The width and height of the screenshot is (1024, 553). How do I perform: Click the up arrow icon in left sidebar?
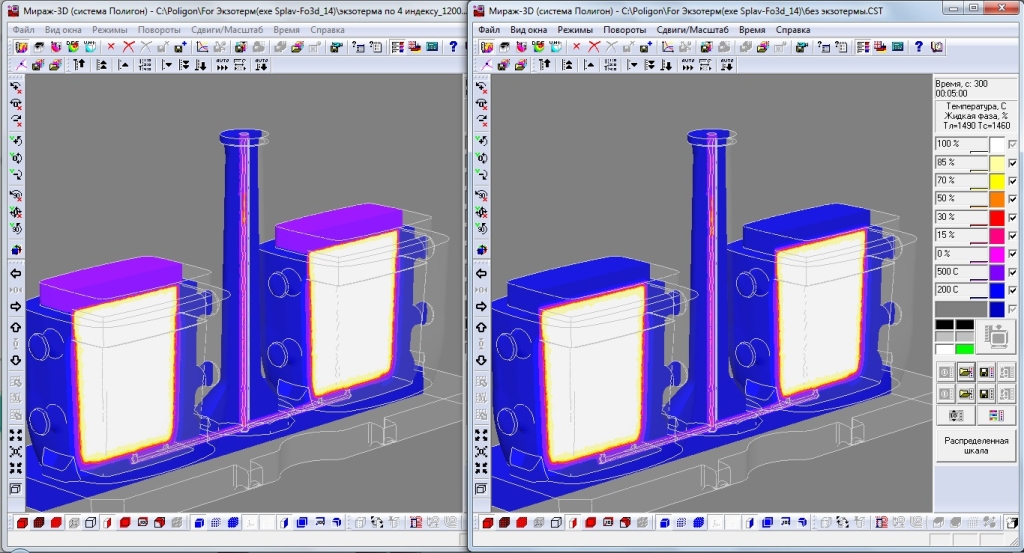16,327
